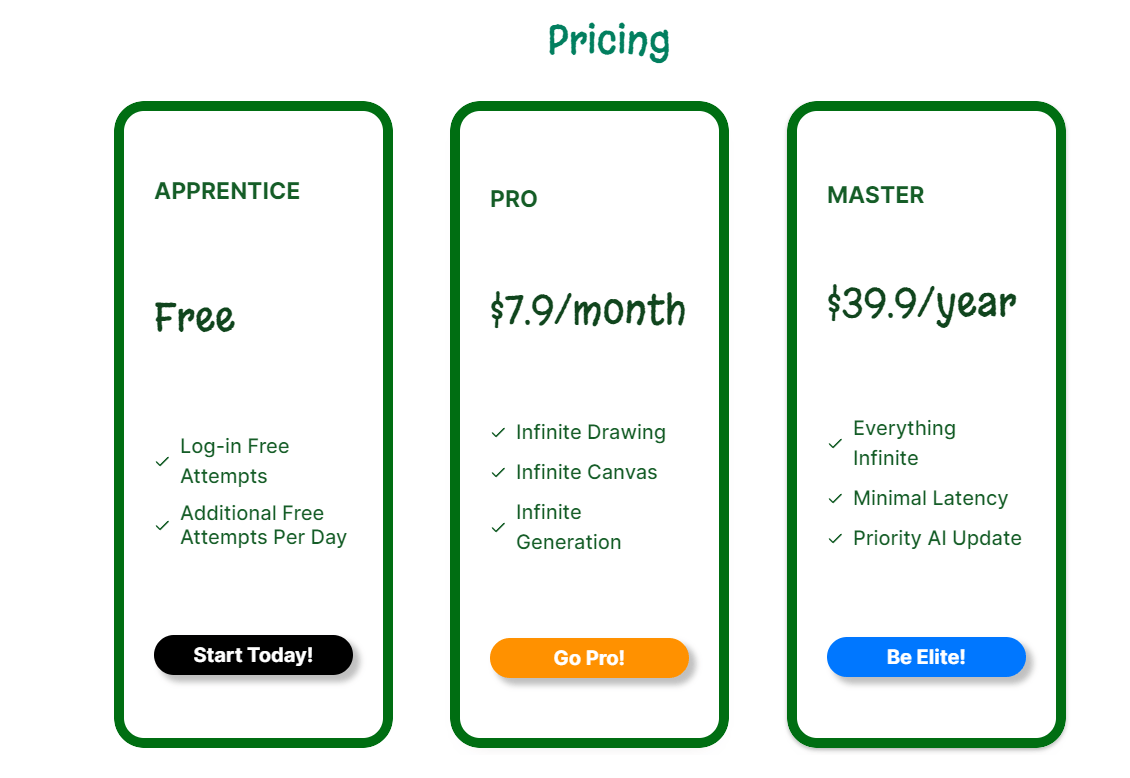Click the blue Be Elite! button
The image size is (1130, 778).
(926, 657)
